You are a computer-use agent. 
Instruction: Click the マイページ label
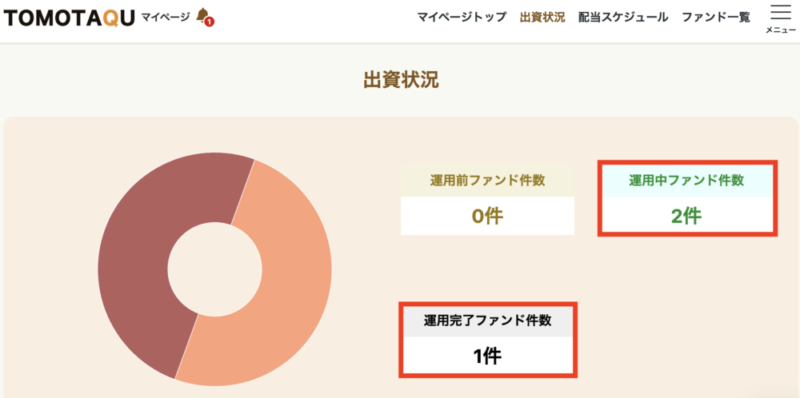(x=165, y=18)
